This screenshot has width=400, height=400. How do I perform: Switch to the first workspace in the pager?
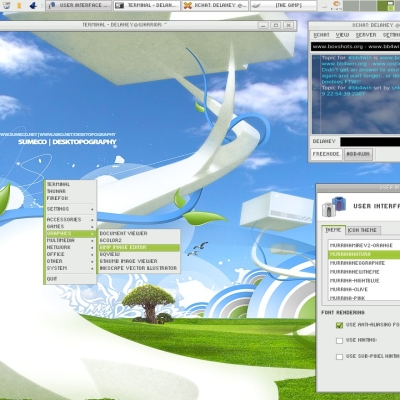coord(351,6)
